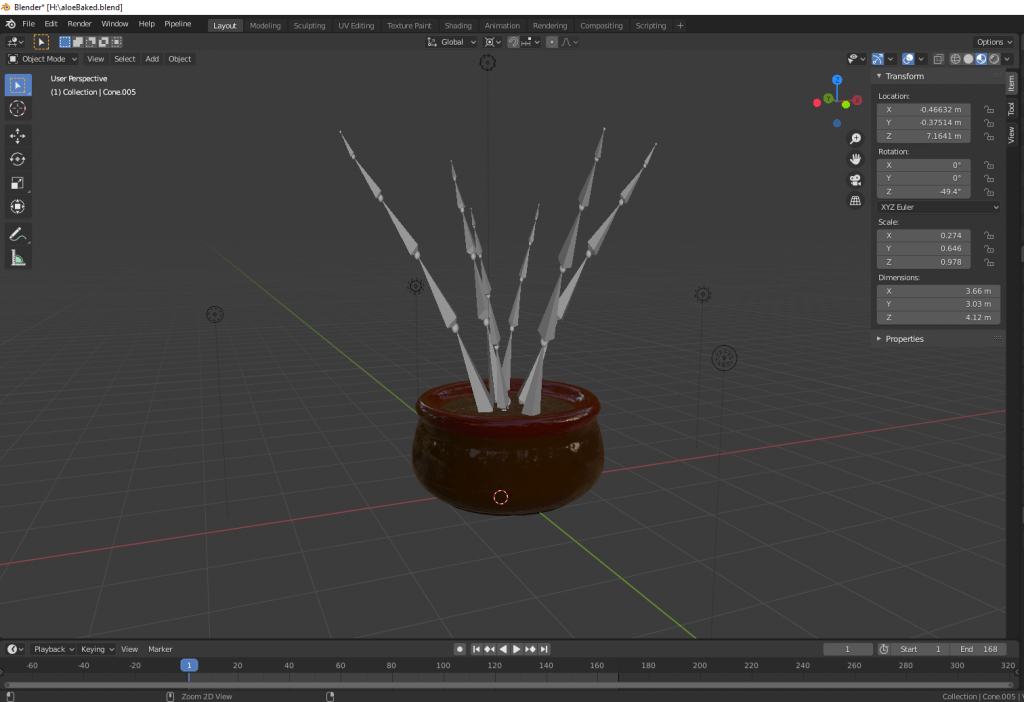
Task: Open the Object Mode dropdown
Action: 43,59
